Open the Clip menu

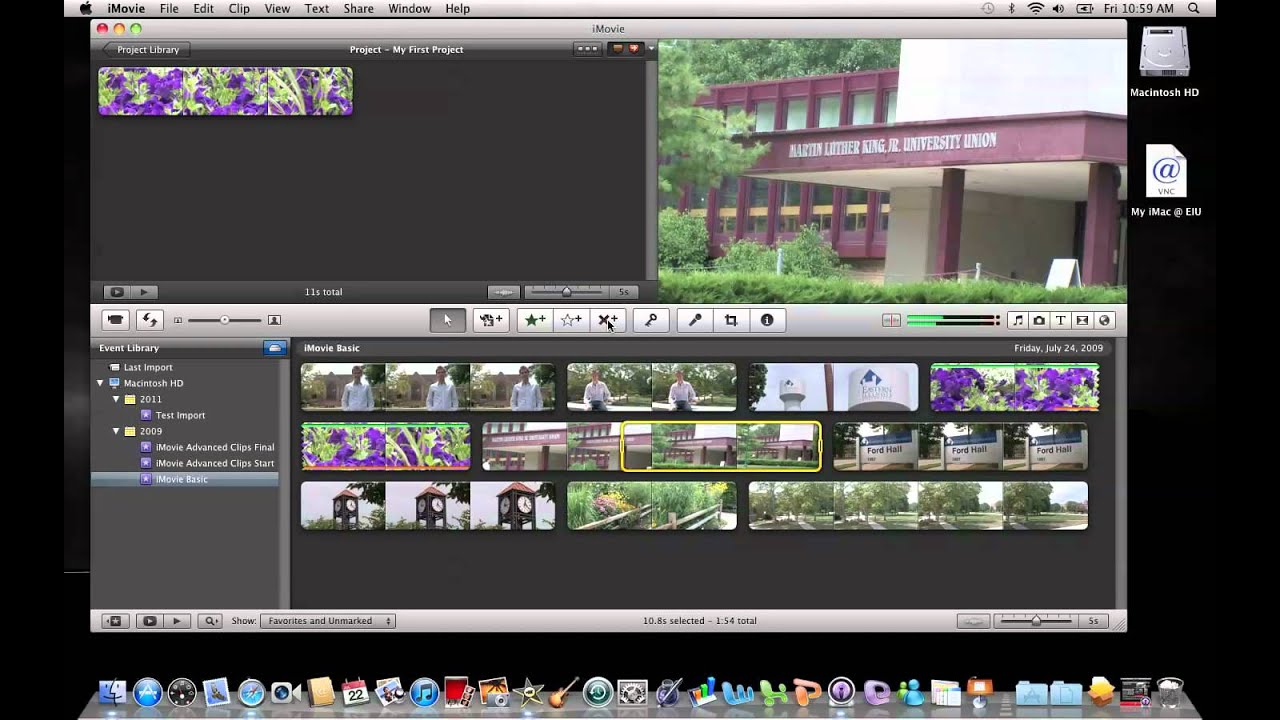point(239,8)
